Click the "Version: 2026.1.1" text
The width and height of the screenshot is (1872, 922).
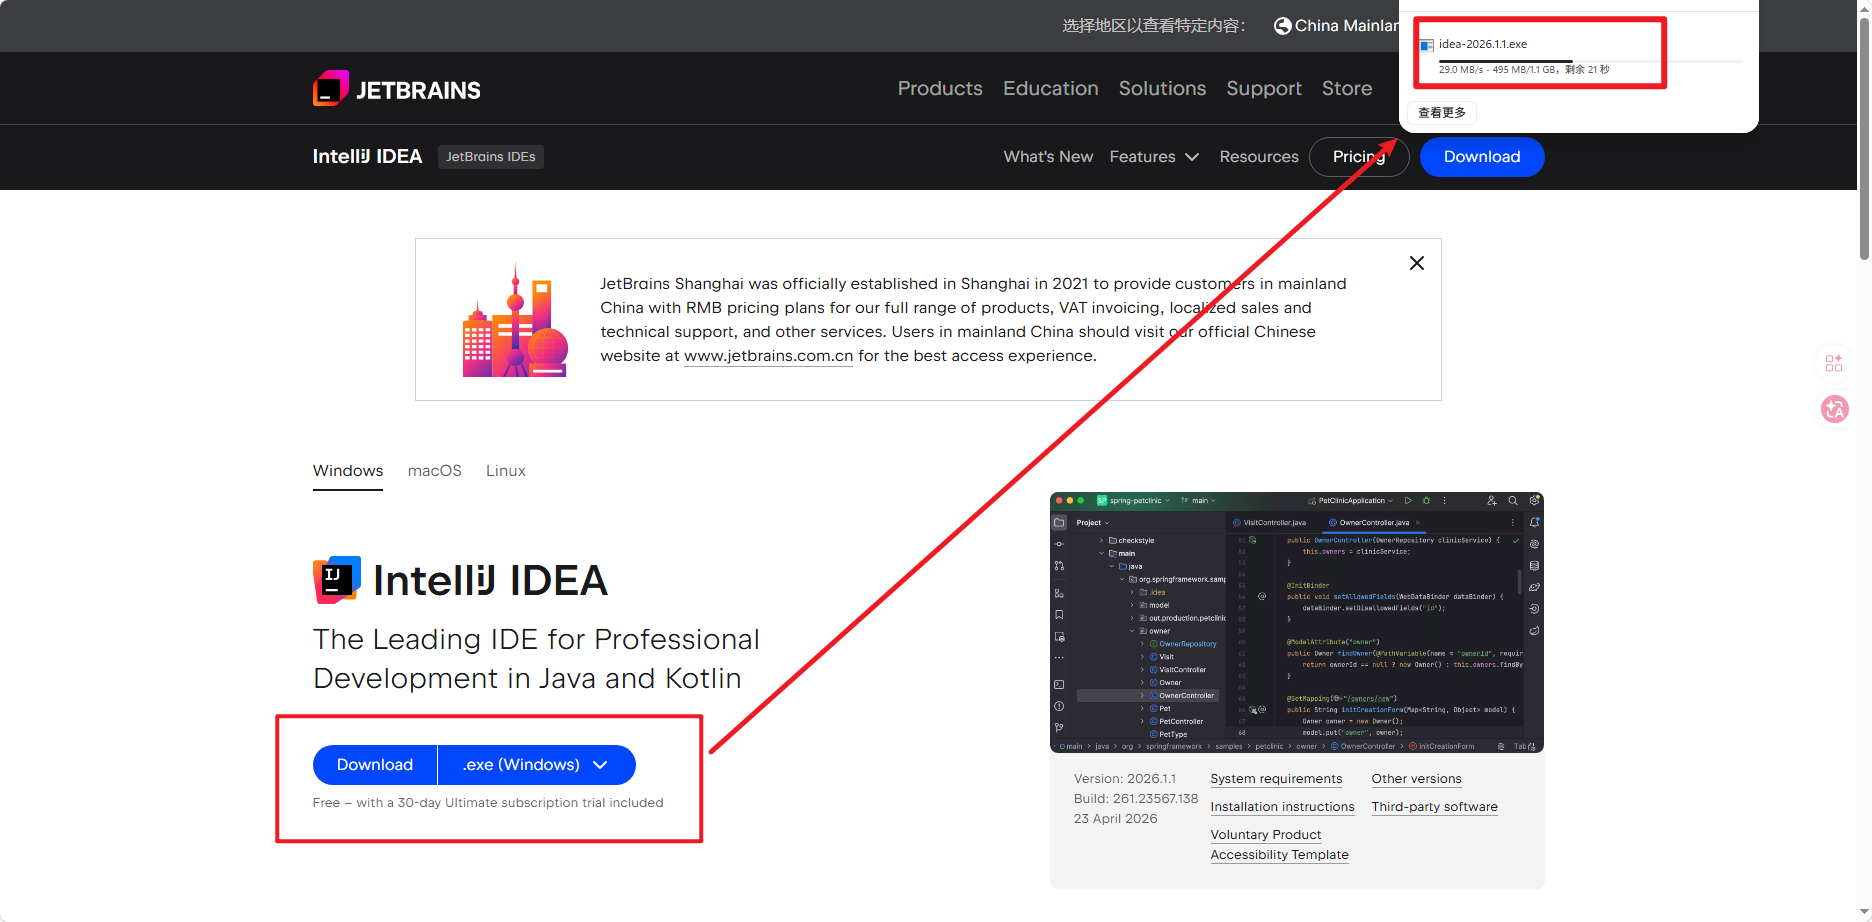[1125, 779]
